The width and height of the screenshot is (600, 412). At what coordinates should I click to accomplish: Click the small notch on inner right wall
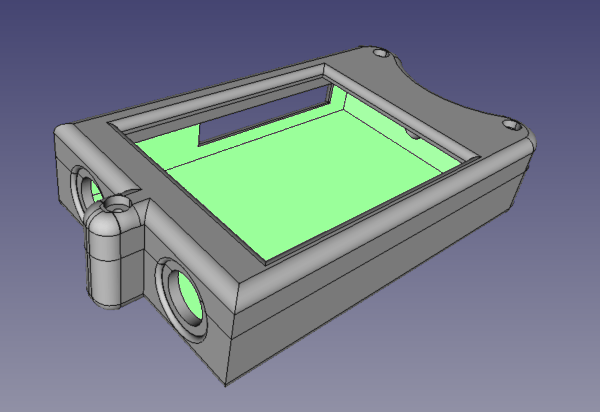[412, 134]
